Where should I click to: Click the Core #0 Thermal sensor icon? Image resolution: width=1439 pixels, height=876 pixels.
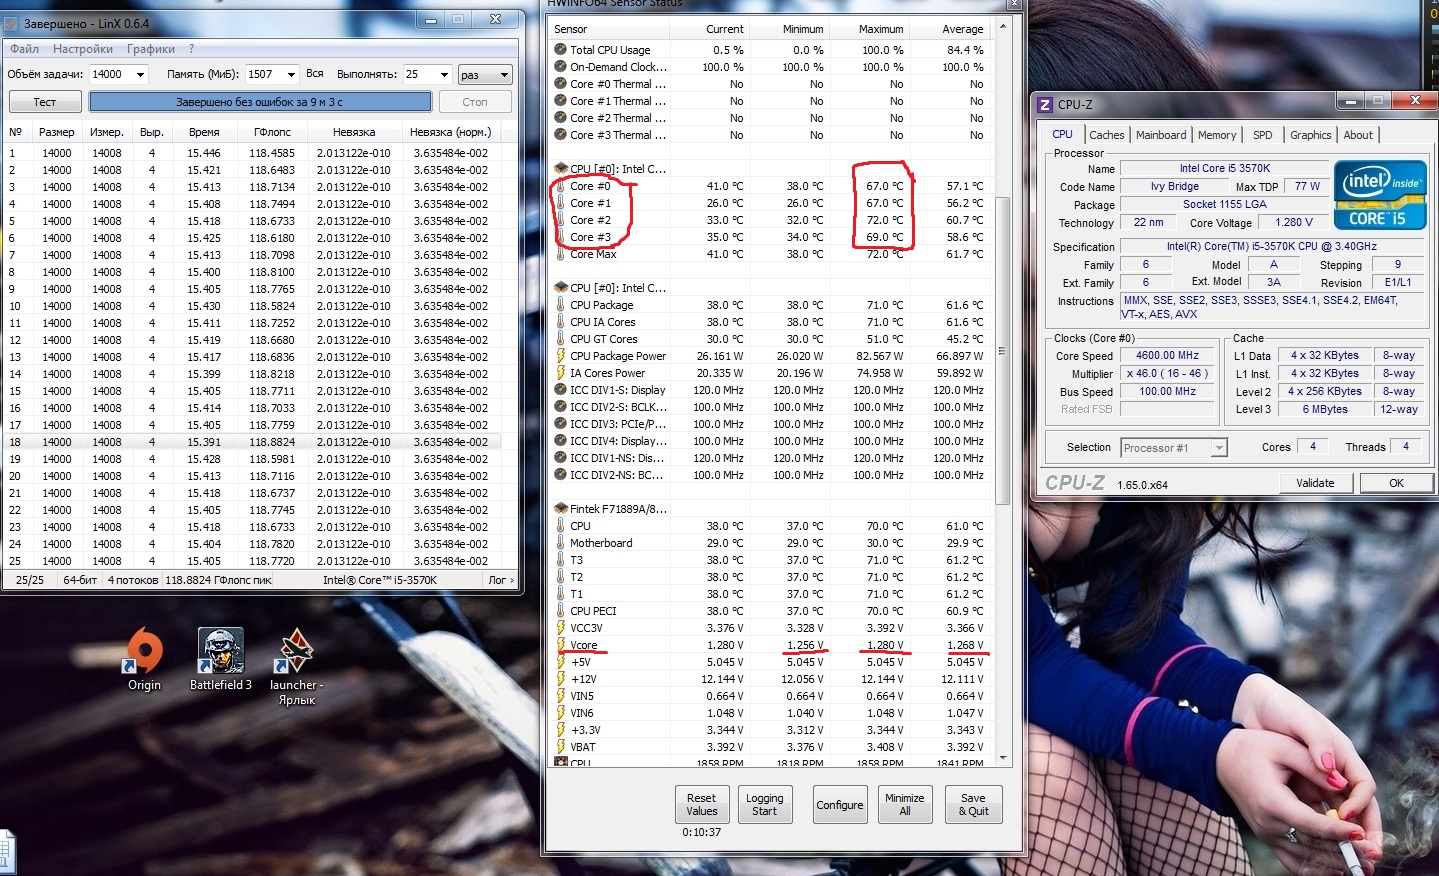click(561, 84)
